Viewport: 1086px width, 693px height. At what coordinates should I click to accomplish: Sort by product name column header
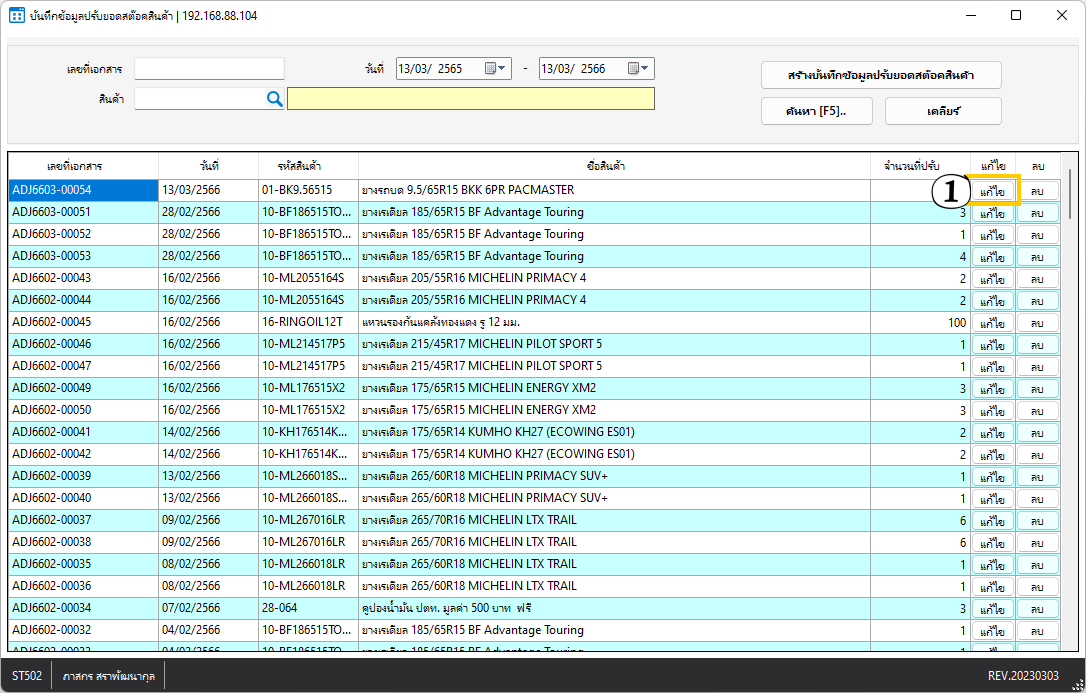click(x=614, y=165)
